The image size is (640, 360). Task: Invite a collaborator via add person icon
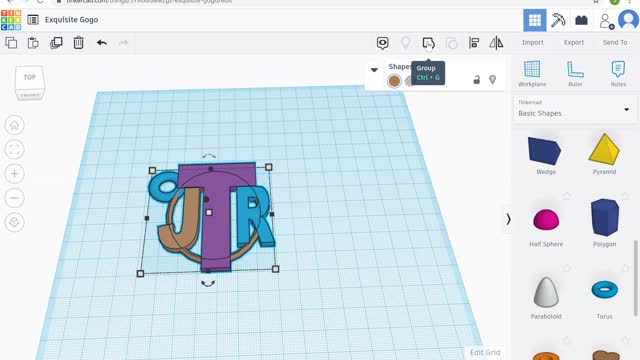(x=606, y=21)
